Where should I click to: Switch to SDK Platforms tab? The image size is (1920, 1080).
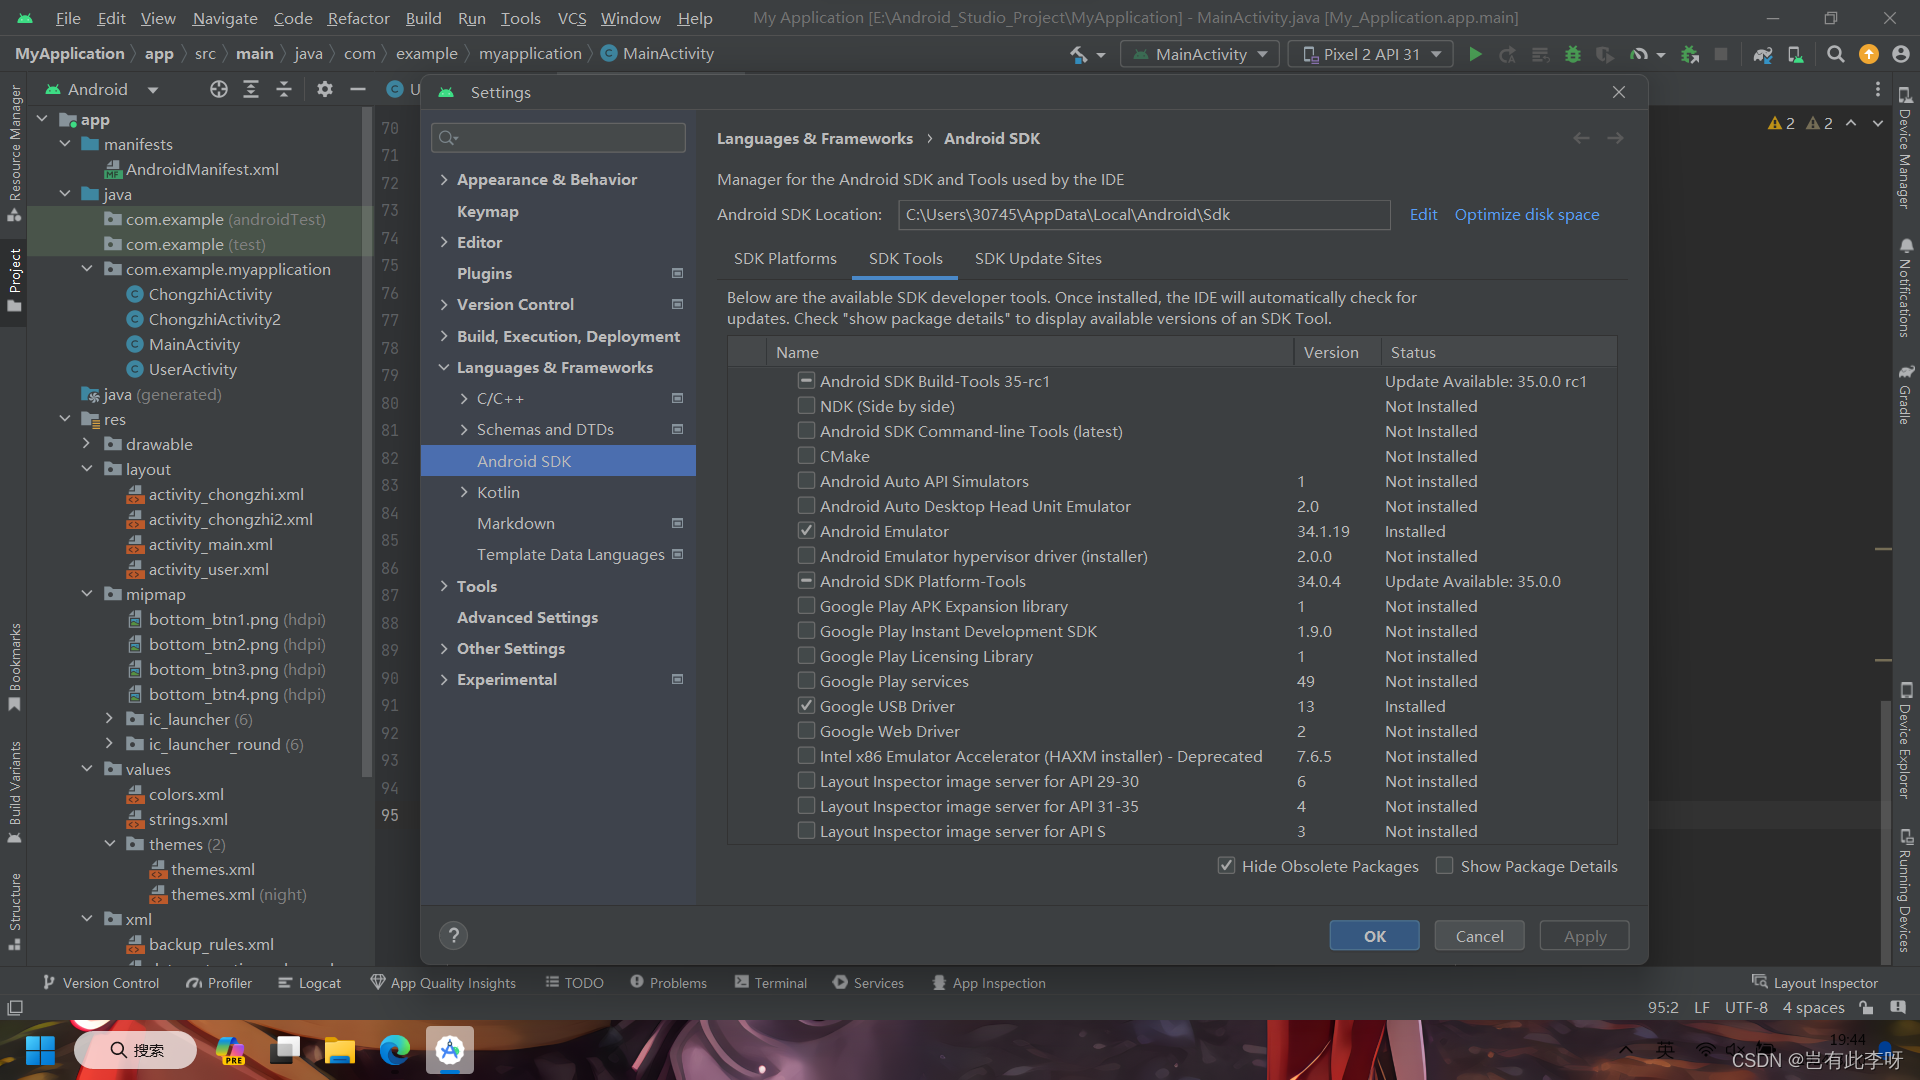point(785,259)
